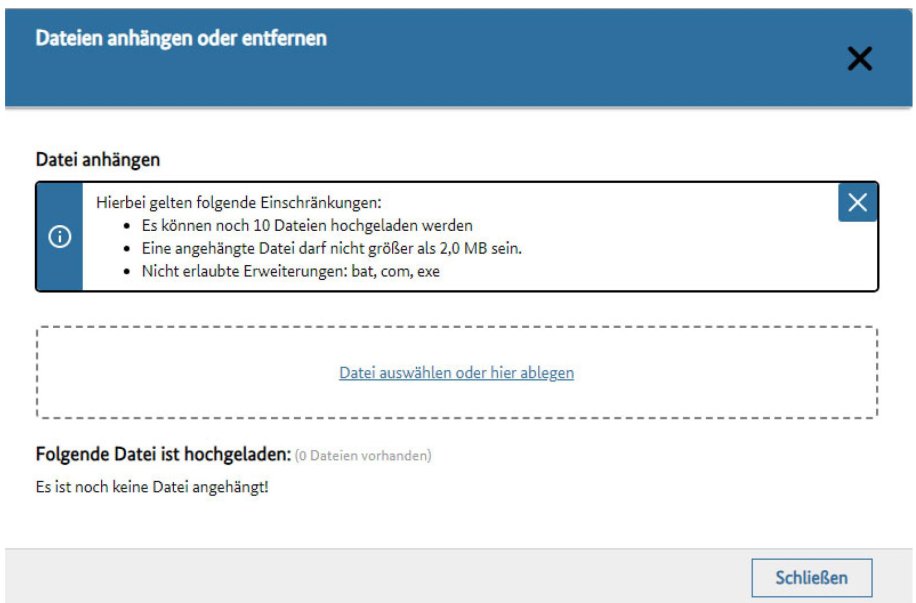The image size is (916, 603).
Task: Click the circled info icon in the notice
Action: [x=60, y=237]
